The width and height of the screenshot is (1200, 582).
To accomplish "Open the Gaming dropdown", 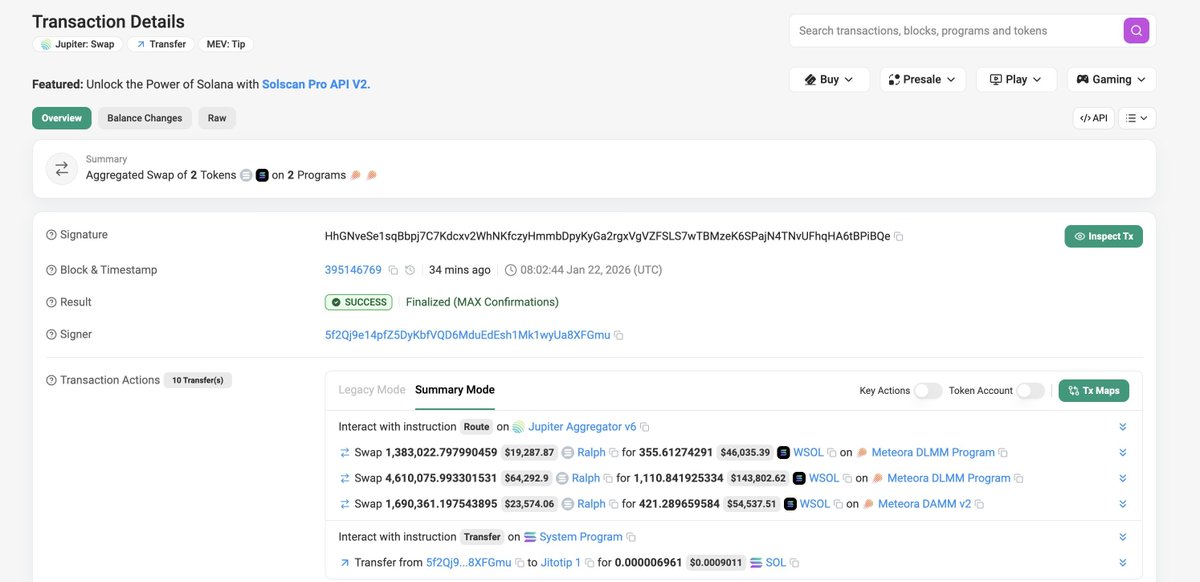I will click(1112, 80).
